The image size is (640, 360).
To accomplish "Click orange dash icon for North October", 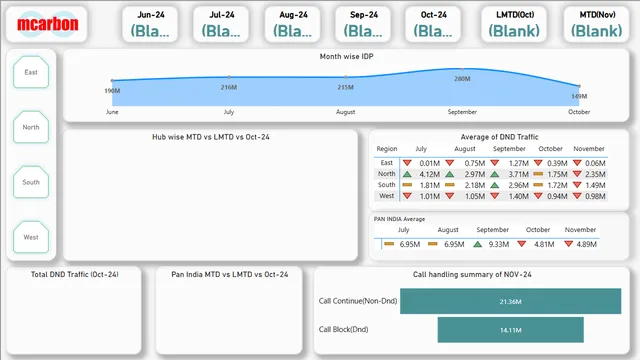I will tap(538, 174).
